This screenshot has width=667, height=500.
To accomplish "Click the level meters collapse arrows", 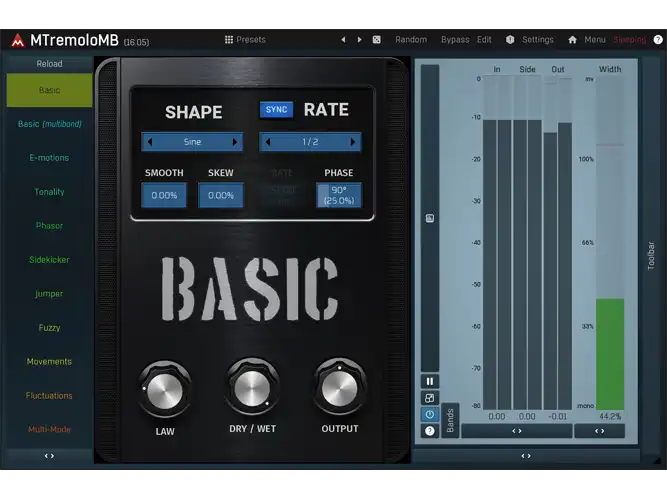I will [x=517, y=431].
